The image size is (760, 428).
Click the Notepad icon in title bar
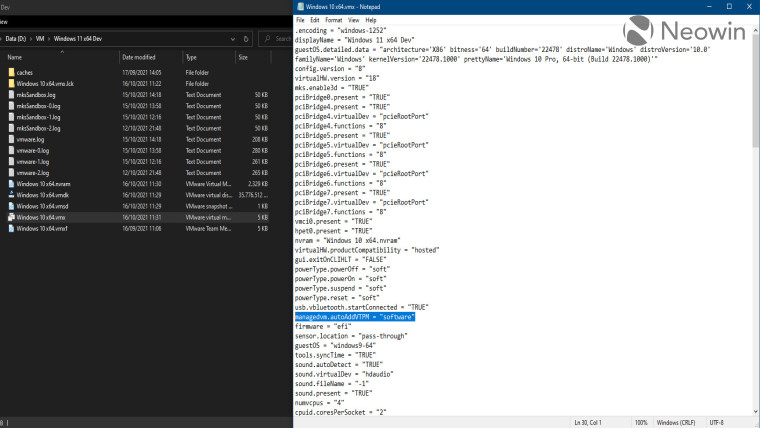point(300,6)
